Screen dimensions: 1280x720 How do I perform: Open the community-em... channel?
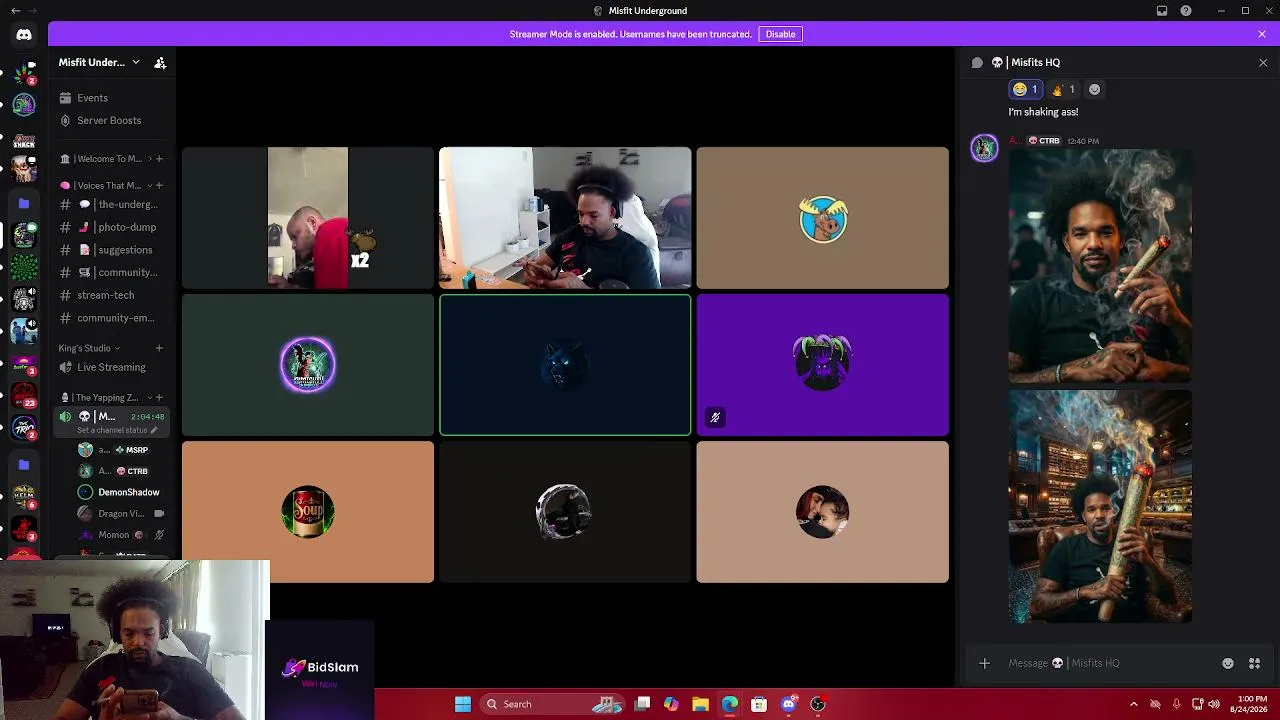click(x=110, y=318)
